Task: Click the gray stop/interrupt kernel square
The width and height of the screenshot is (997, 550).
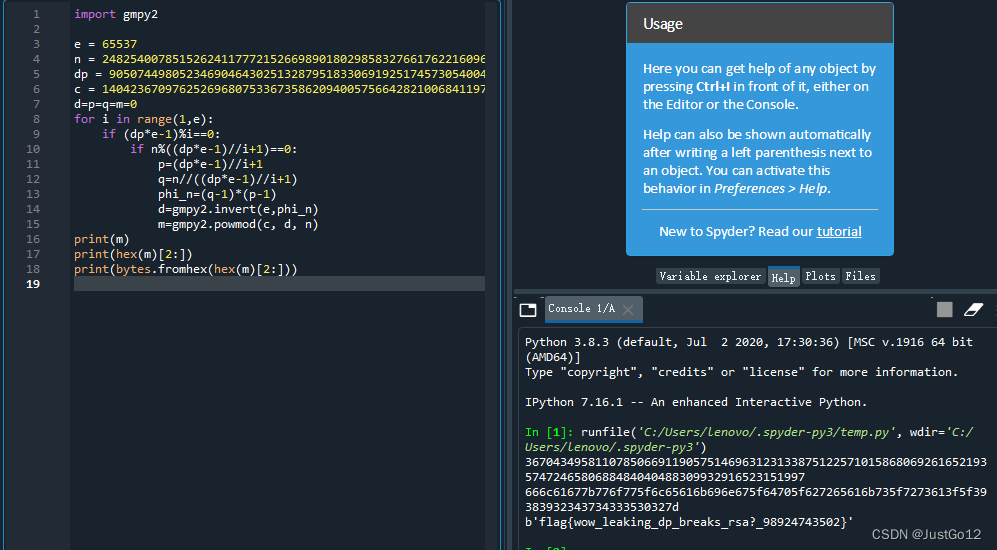Action: click(x=944, y=310)
